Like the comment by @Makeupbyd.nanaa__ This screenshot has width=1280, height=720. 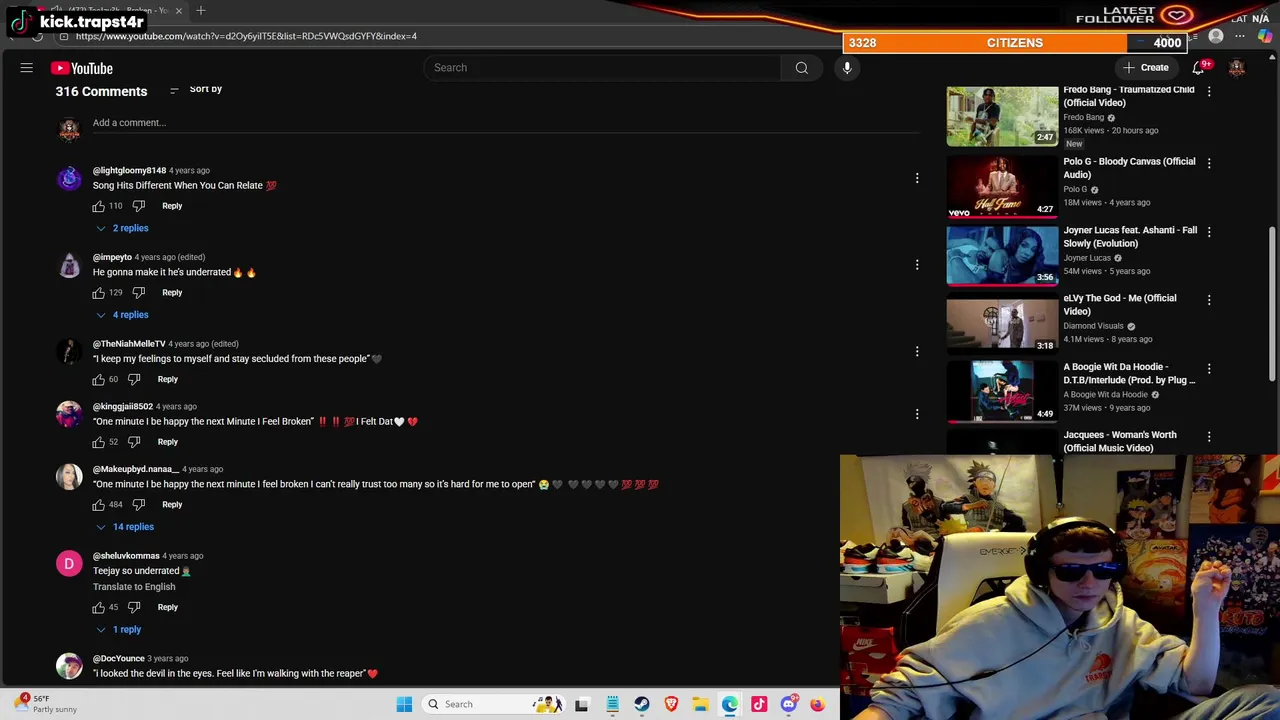(99, 505)
